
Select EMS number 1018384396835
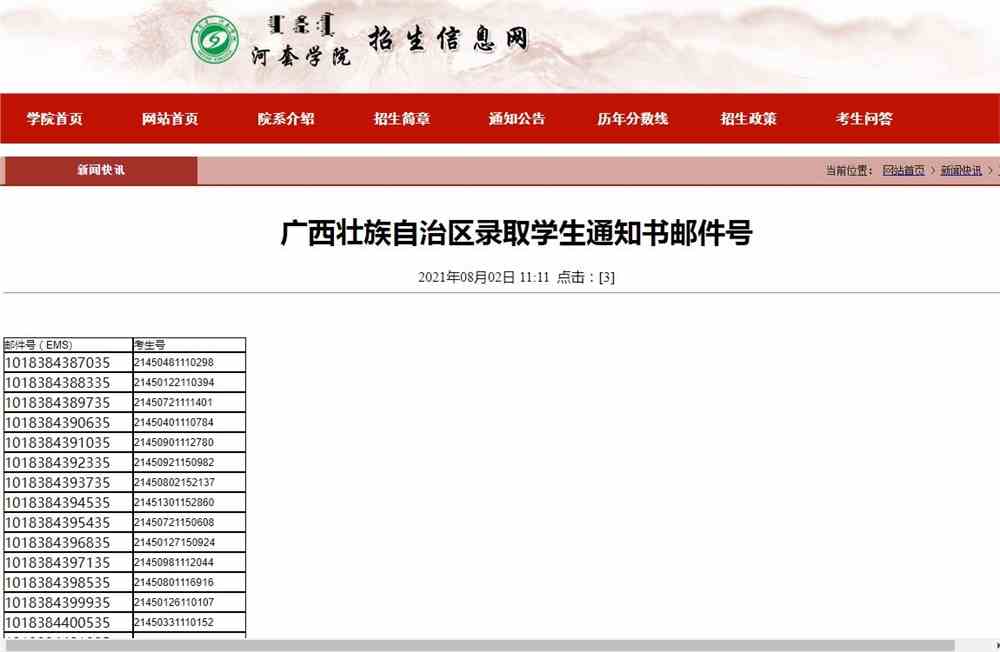[57, 543]
